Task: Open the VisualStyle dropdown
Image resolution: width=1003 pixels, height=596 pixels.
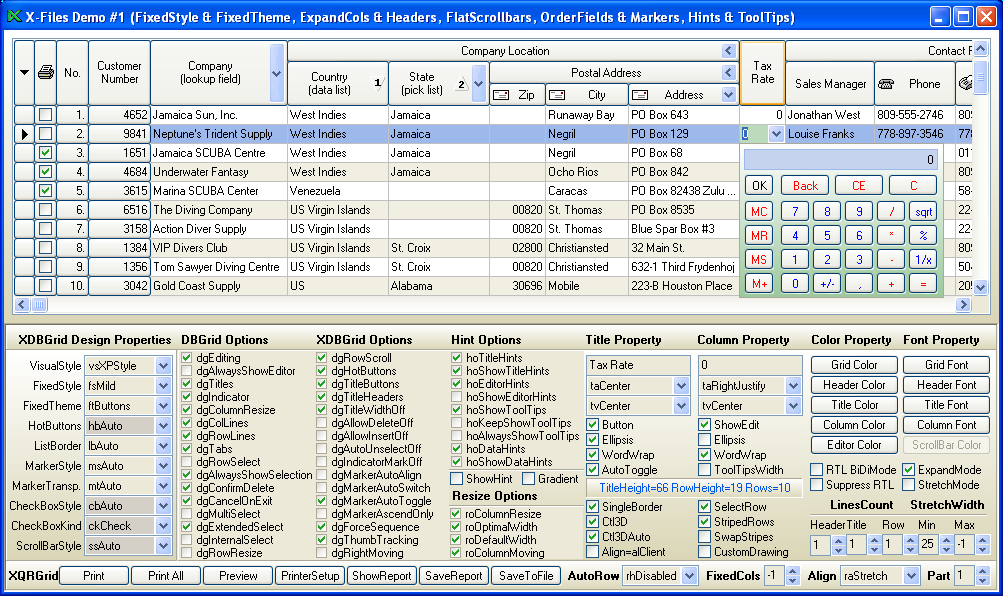Action: pos(164,366)
